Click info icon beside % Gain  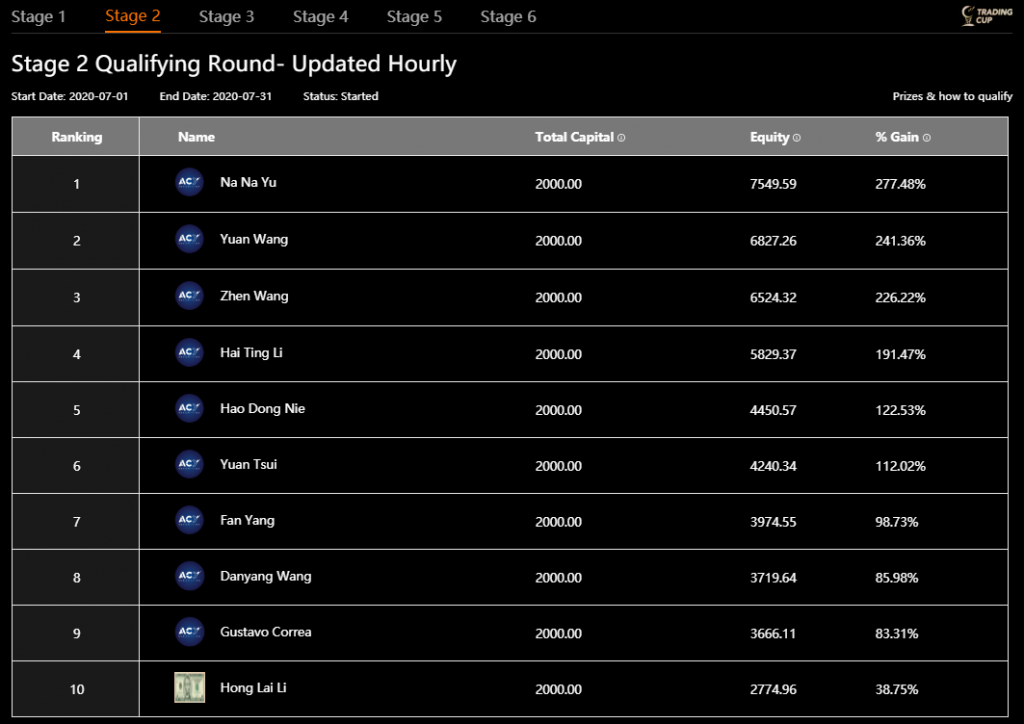[x=927, y=138]
